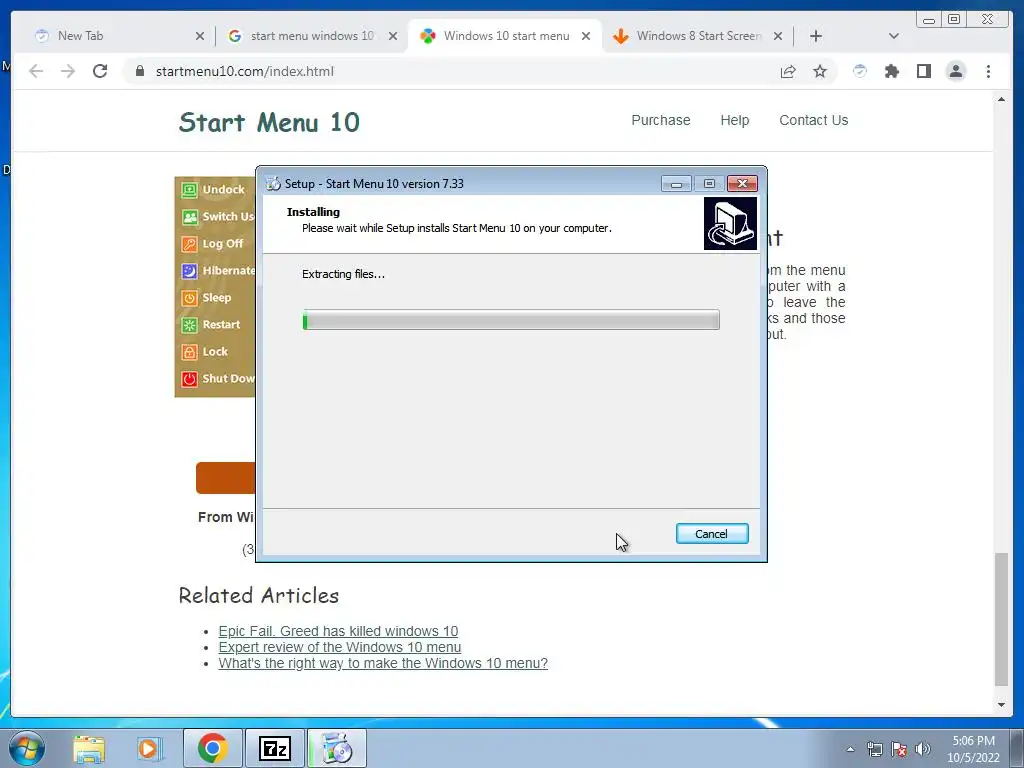Go forward in browser history
This screenshot has height=768, width=1024.
click(68, 71)
